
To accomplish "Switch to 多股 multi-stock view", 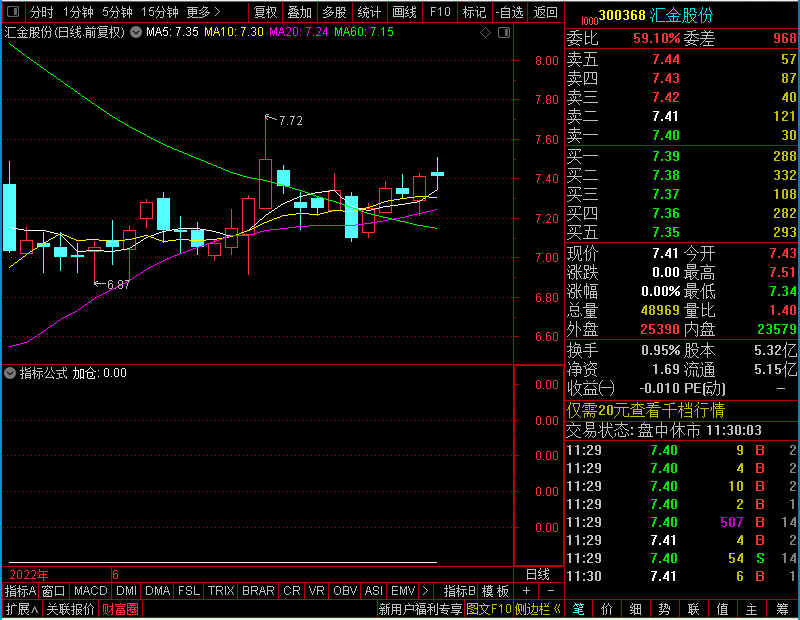I will click(334, 12).
